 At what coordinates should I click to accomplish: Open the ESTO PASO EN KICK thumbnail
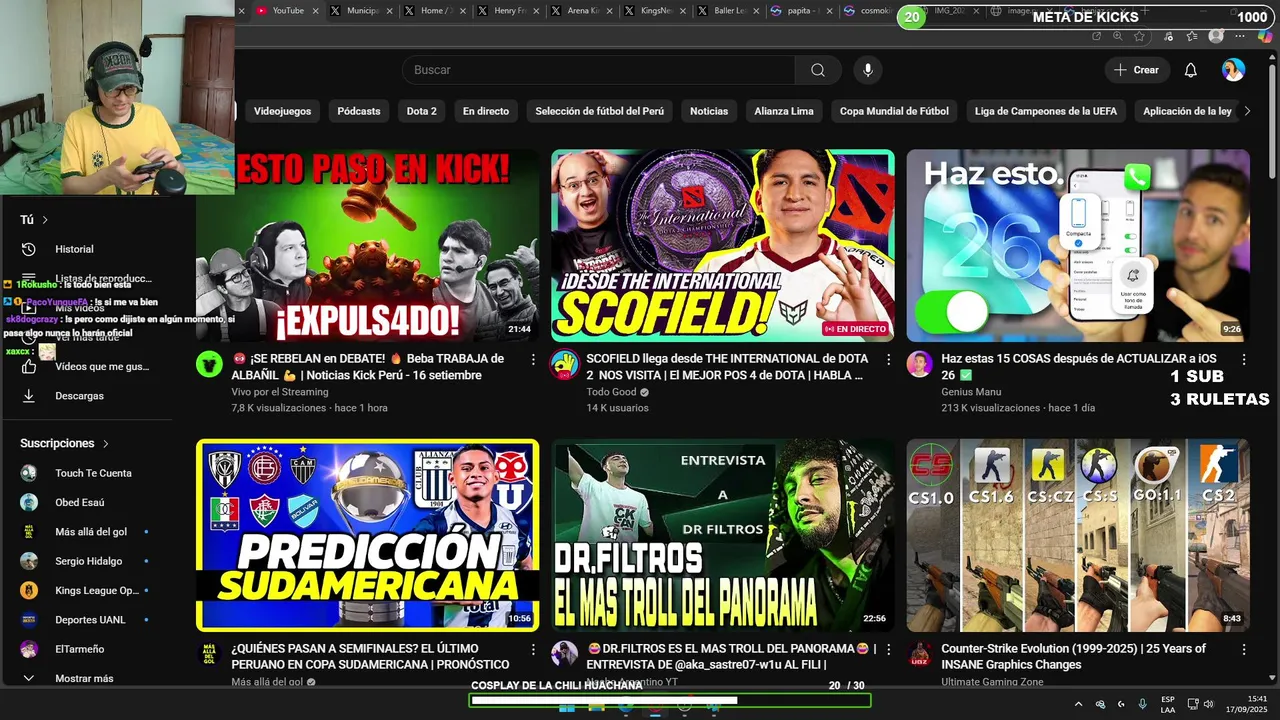coord(367,246)
